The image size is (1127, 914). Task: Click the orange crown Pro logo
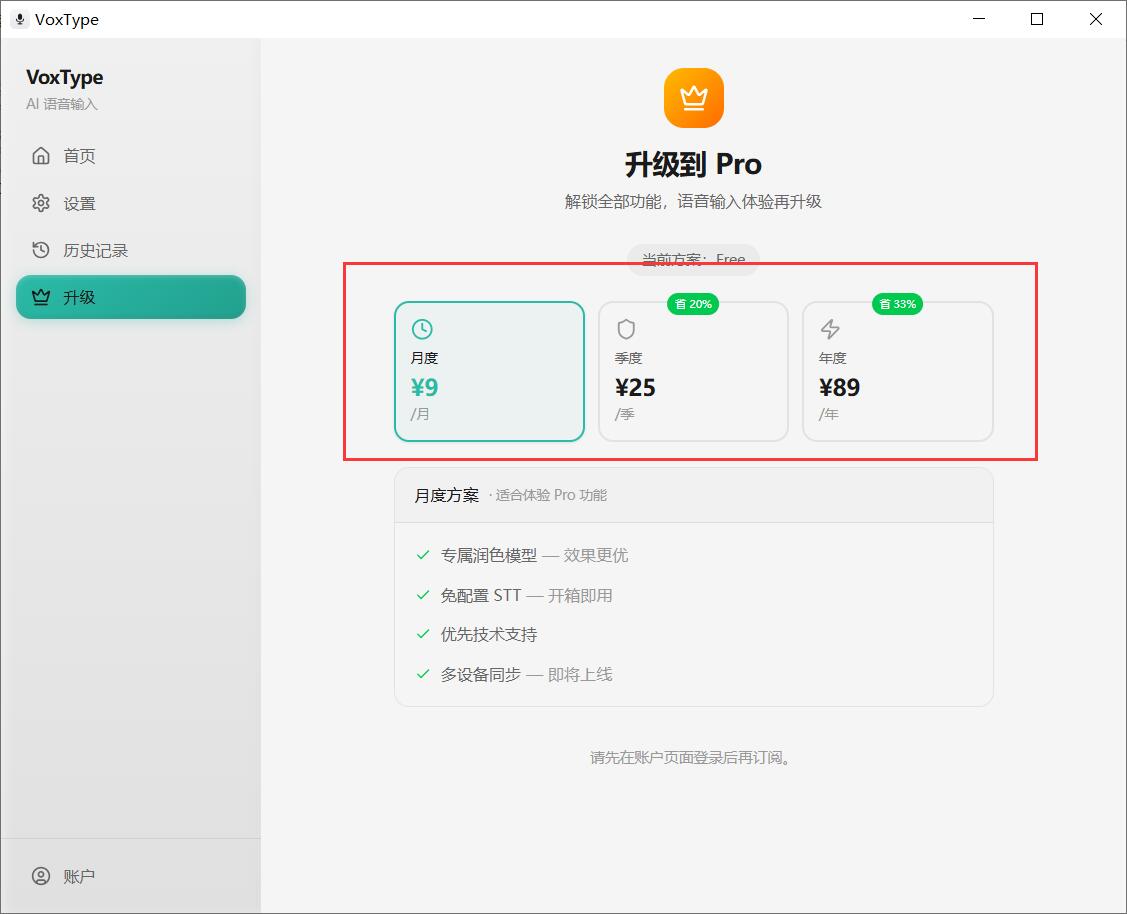[x=694, y=98]
